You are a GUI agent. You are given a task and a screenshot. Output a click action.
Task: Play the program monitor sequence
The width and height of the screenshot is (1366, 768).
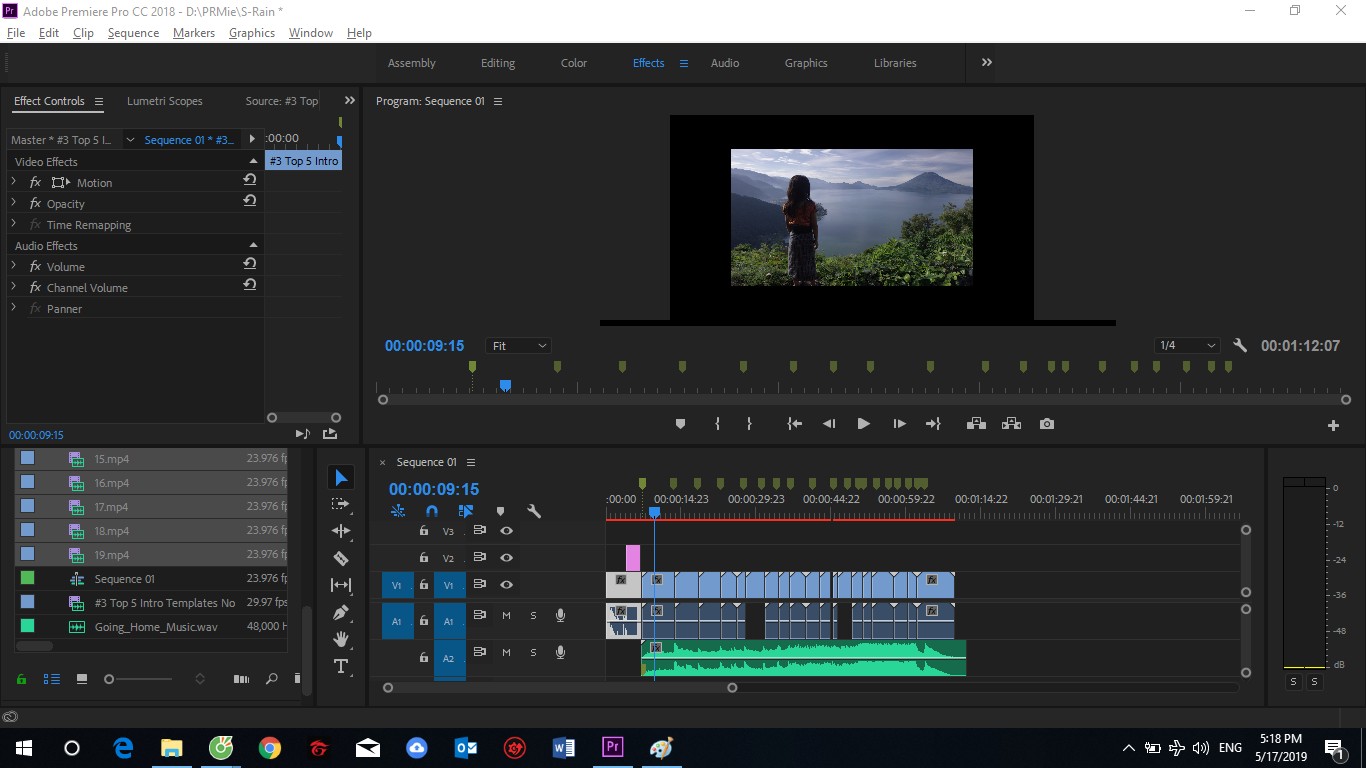click(863, 424)
